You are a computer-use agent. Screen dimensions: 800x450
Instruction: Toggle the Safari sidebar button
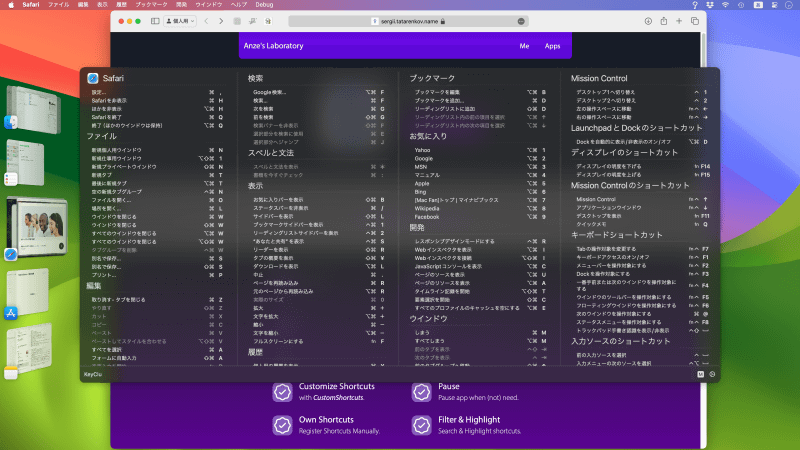click(x=155, y=21)
